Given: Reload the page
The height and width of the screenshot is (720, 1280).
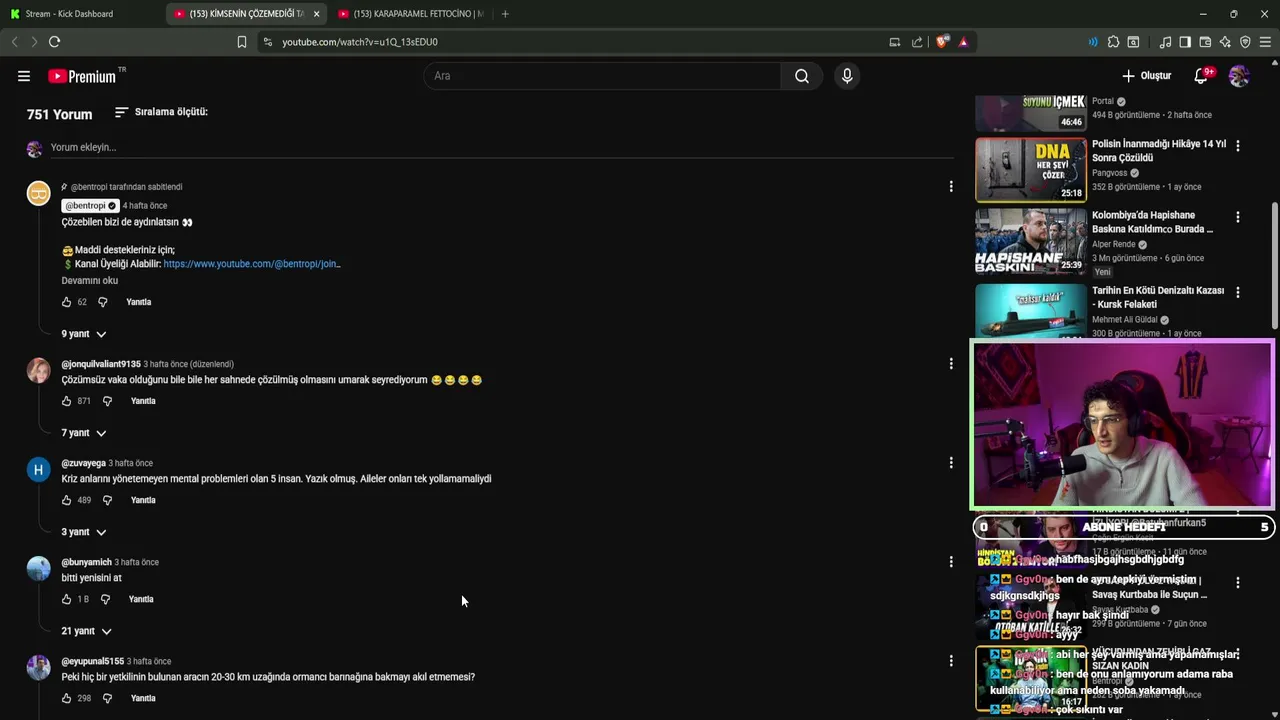Looking at the screenshot, I should pos(54,42).
